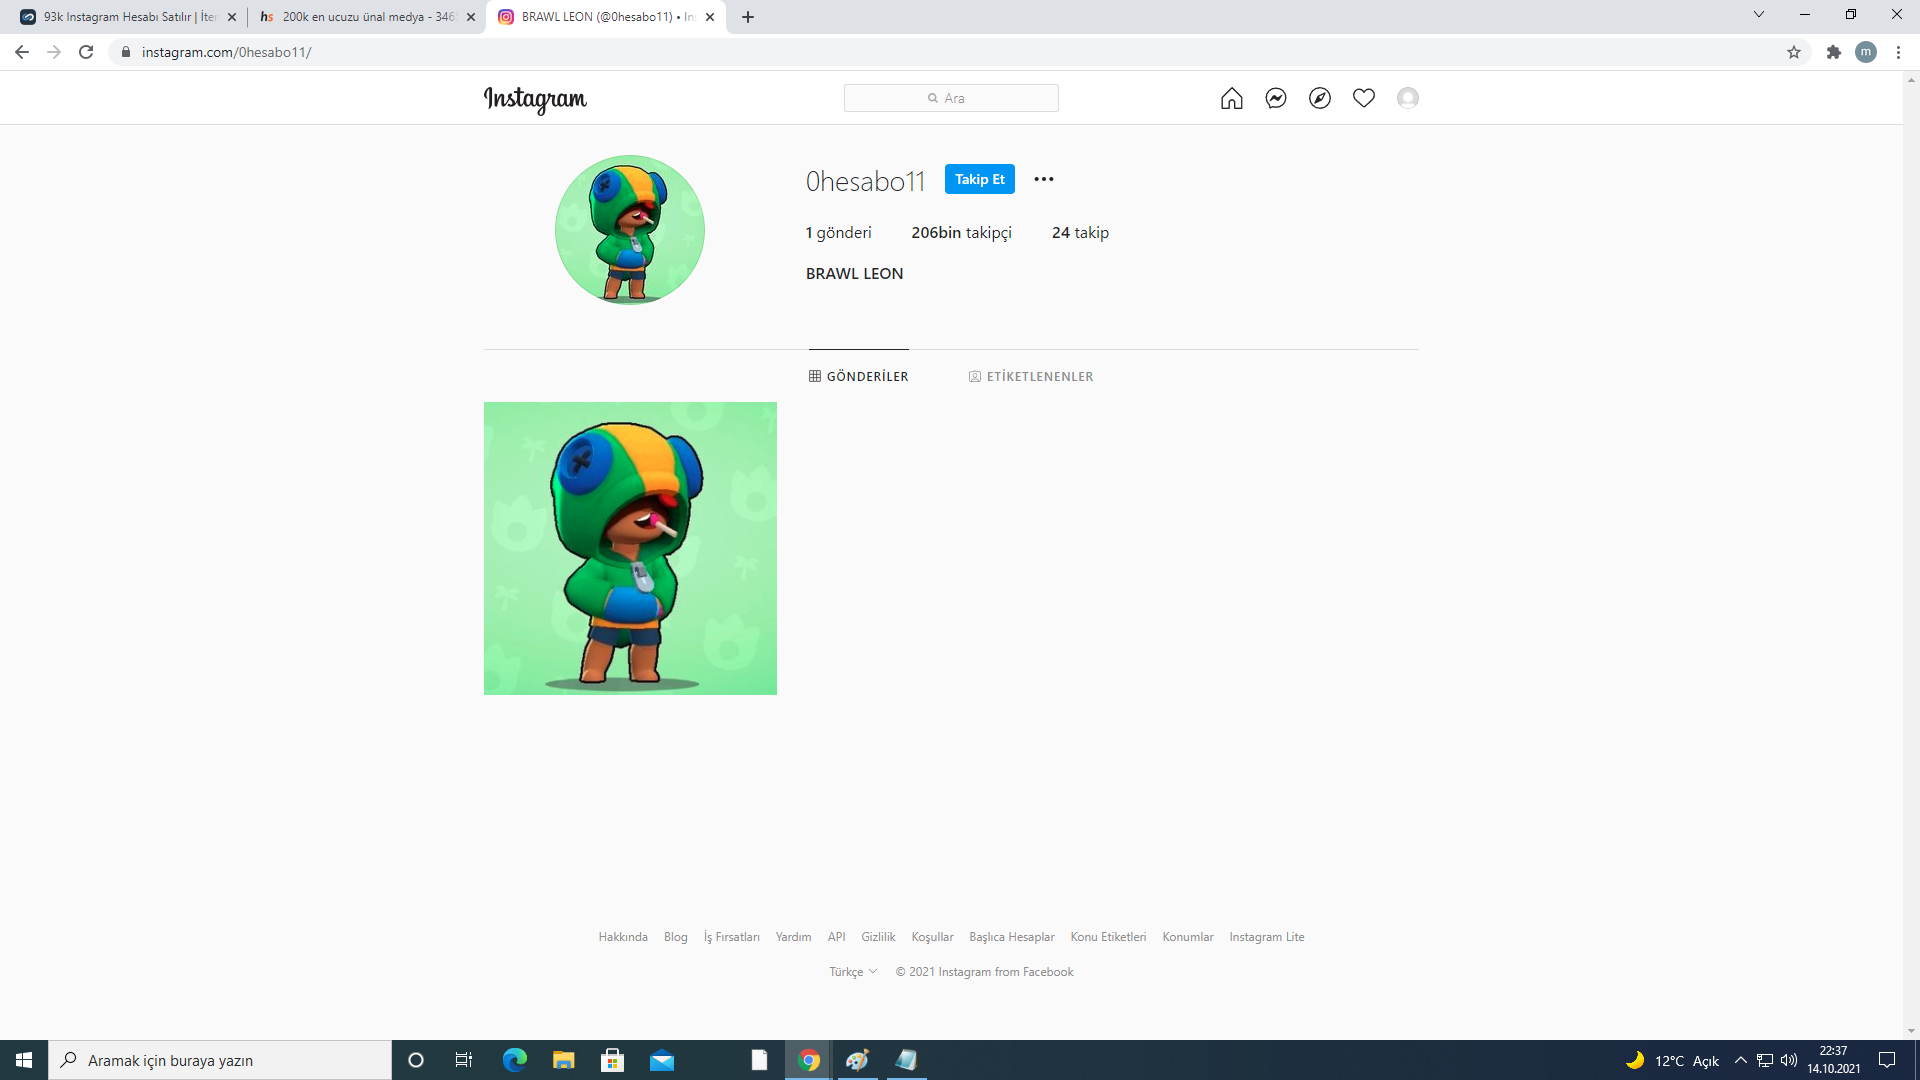Click the Instagram logo

[x=535, y=99]
